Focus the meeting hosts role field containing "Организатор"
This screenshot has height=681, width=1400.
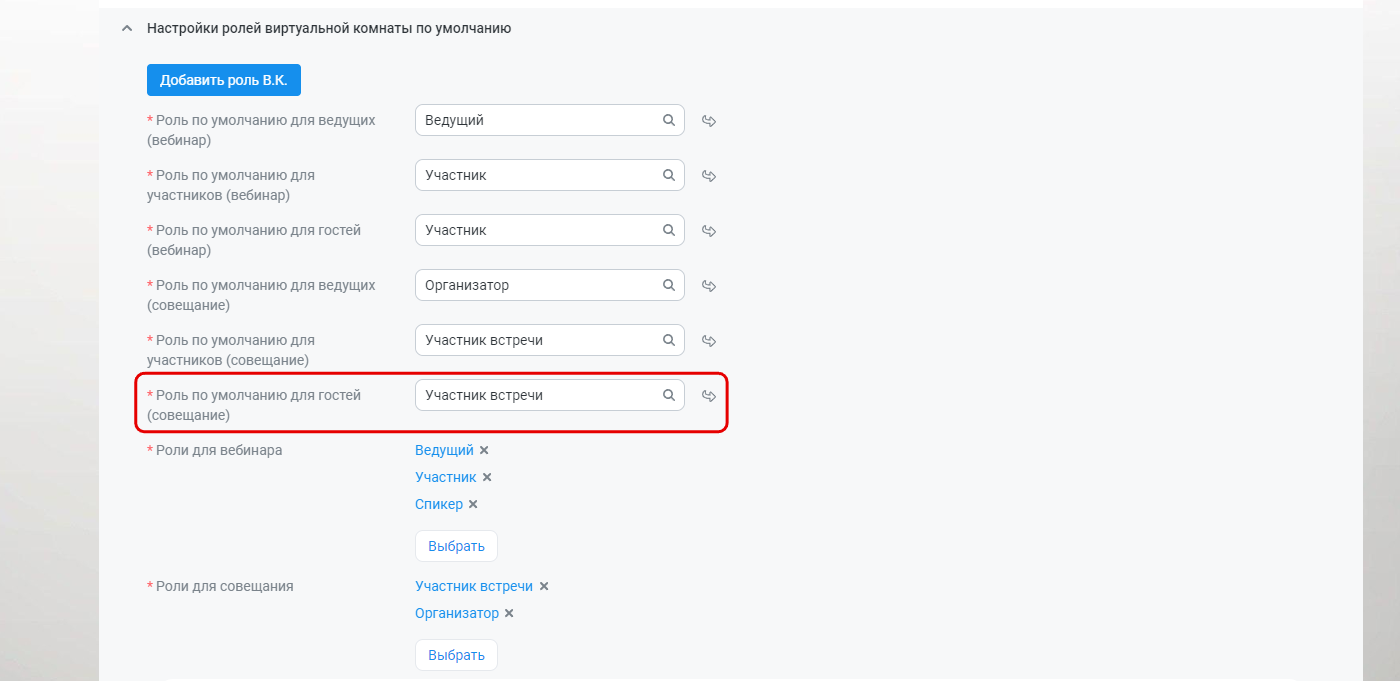[x=550, y=285]
